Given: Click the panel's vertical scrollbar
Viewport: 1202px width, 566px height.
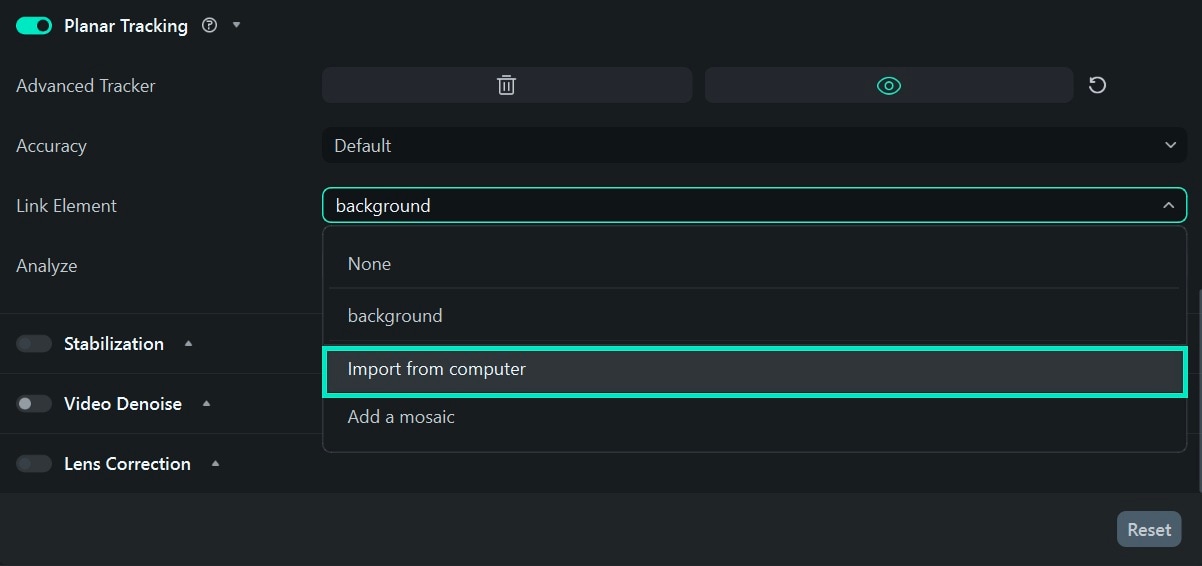Looking at the screenshot, I should point(1198,390).
